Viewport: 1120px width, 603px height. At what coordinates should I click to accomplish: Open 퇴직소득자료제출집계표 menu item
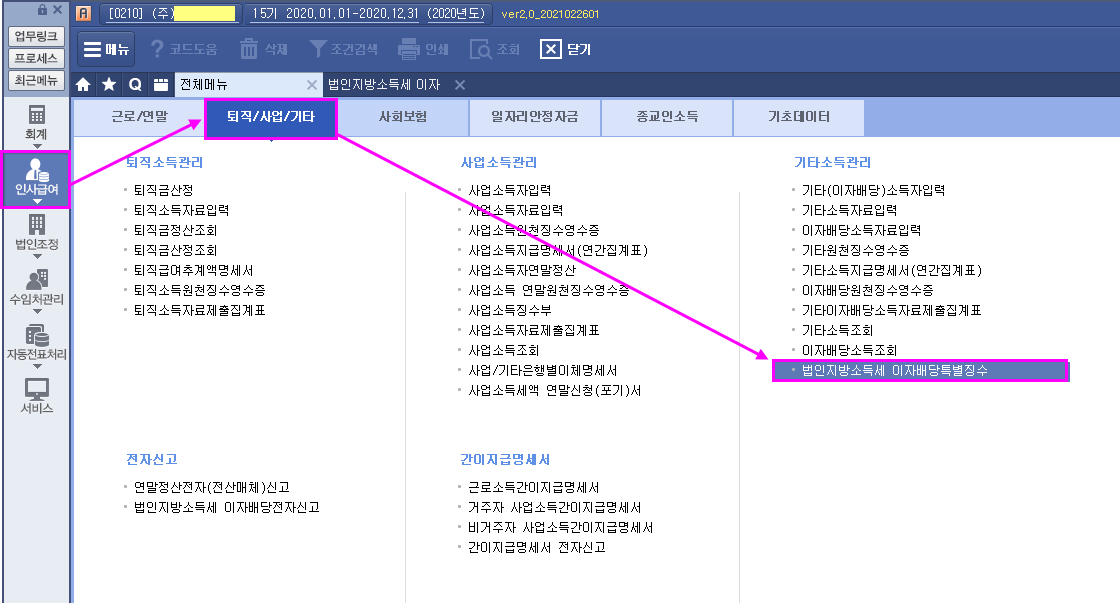[x=199, y=311]
